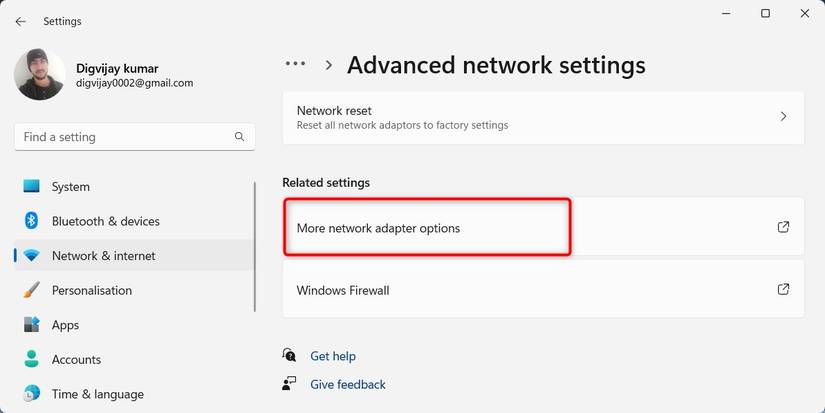Click the Give feedback link
The height and width of the screenshot is (413, 825).
pyautogui.click(x=348, y=385)
